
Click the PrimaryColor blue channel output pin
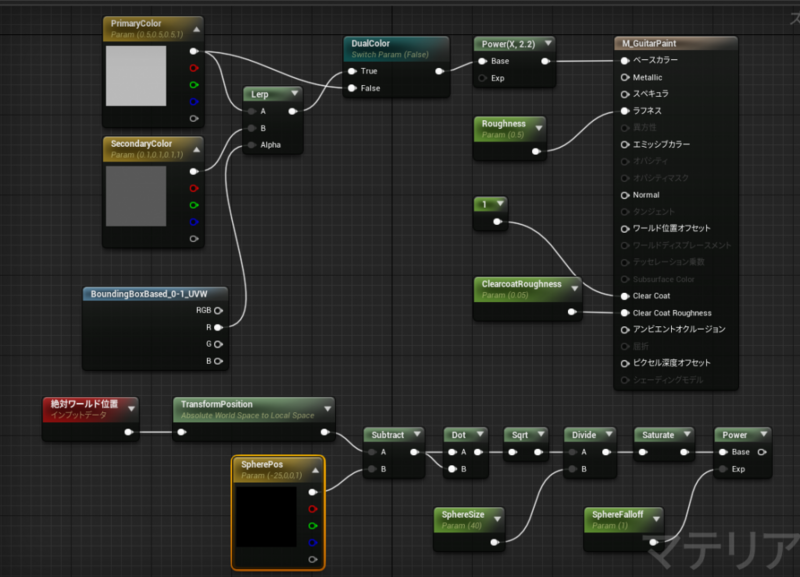pyautogui.click(x=194, y=102)
